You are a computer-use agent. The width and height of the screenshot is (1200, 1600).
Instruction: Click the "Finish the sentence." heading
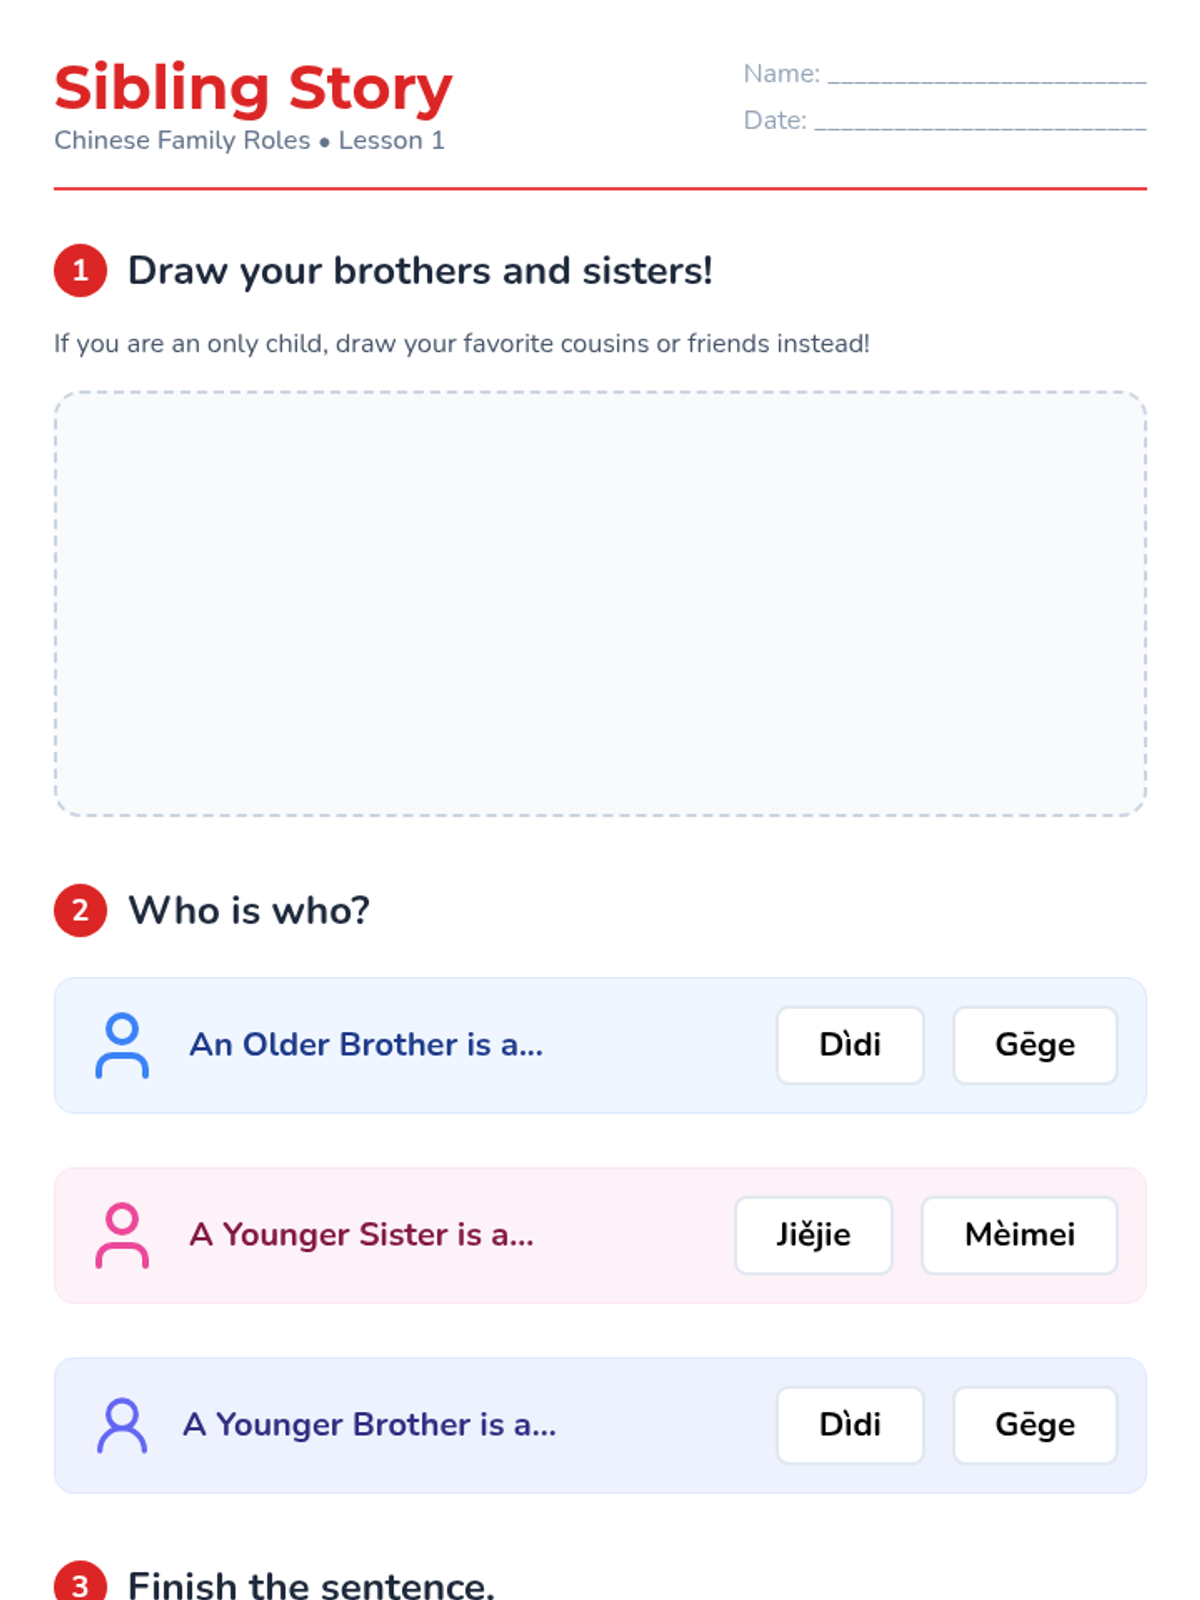coord(311,1585)
